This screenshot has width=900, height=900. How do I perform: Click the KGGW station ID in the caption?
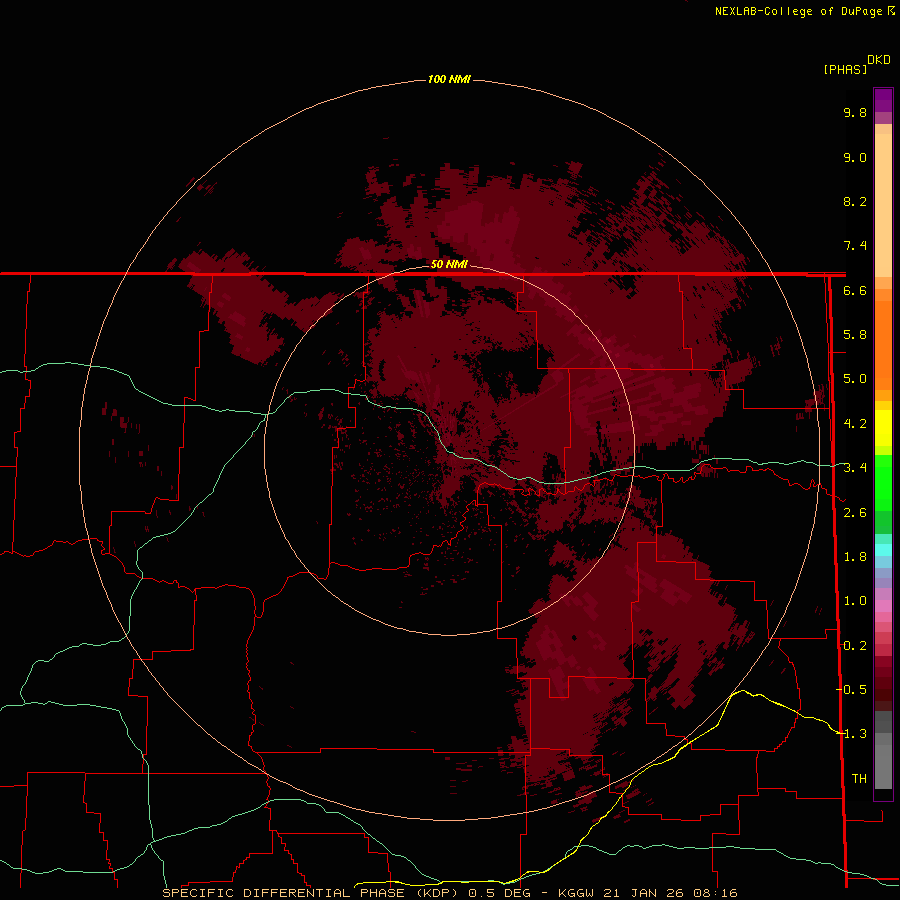tap(580, 893)
